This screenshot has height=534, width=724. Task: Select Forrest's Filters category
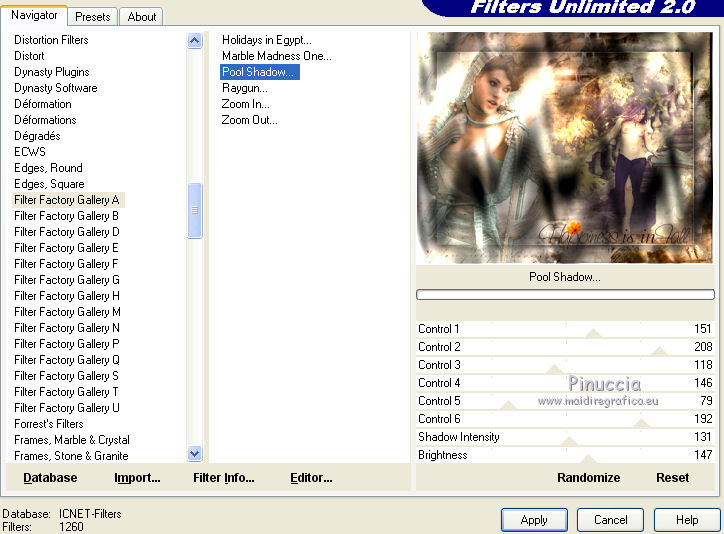(x=49, y=424)
